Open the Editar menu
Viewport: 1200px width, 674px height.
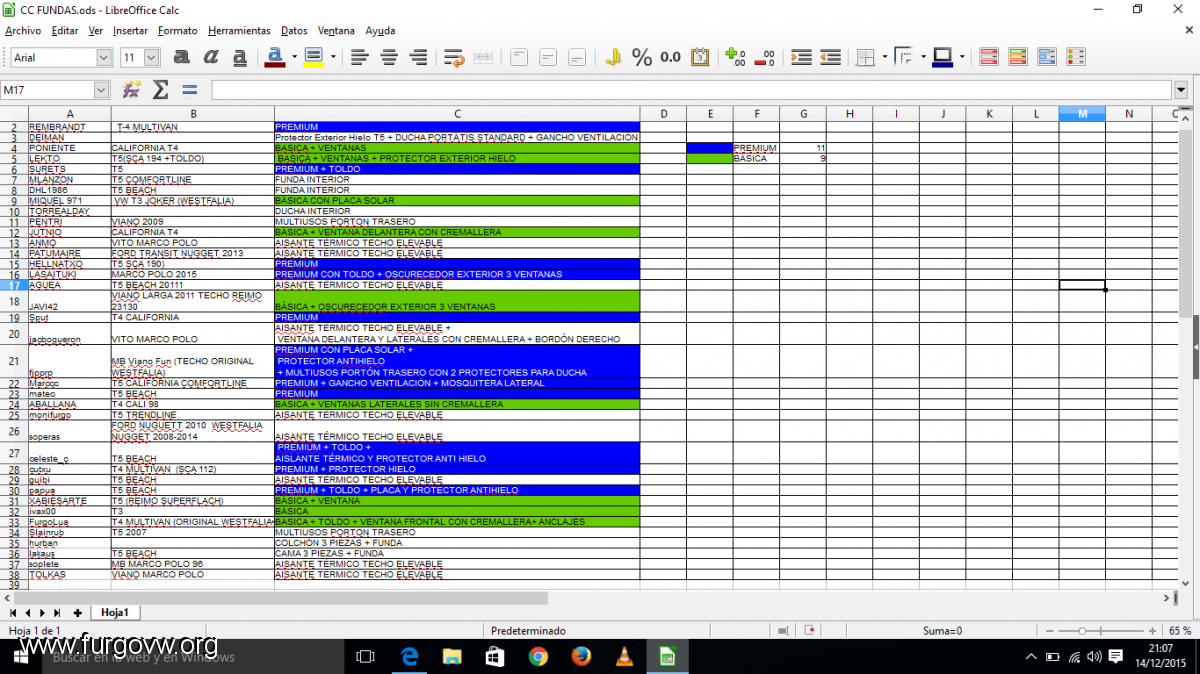(65, 31)
